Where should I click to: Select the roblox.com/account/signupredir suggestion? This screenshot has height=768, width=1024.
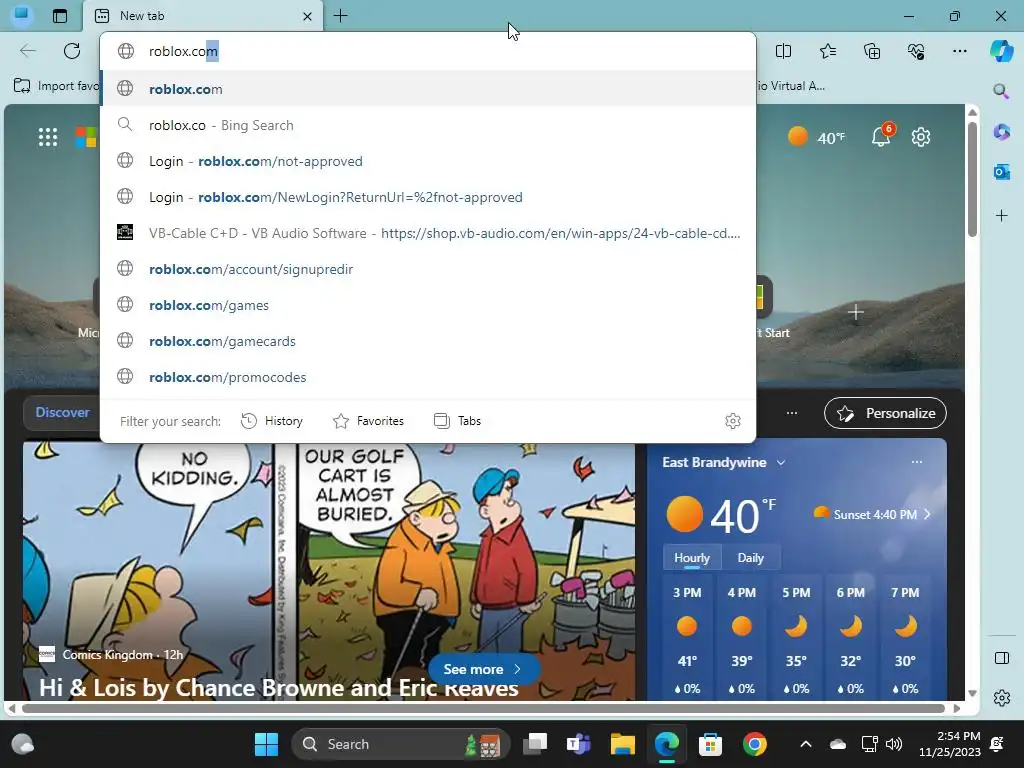point(428,268)
